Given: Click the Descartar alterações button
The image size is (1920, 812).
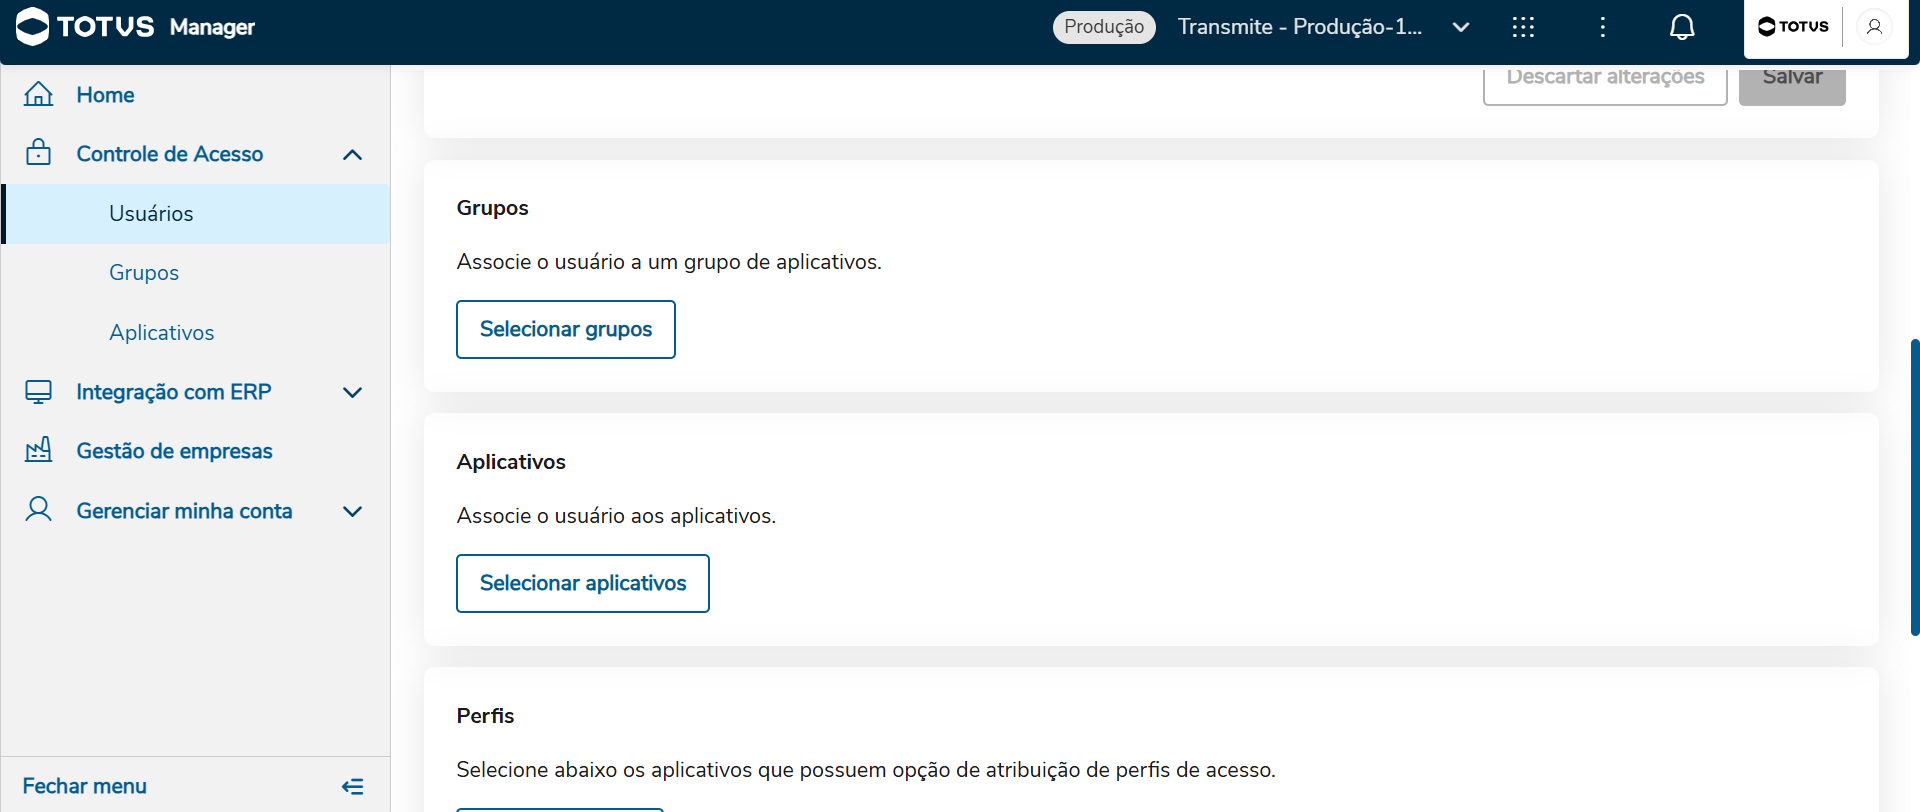Looking at the screenshot, I should pos(1605,80).
